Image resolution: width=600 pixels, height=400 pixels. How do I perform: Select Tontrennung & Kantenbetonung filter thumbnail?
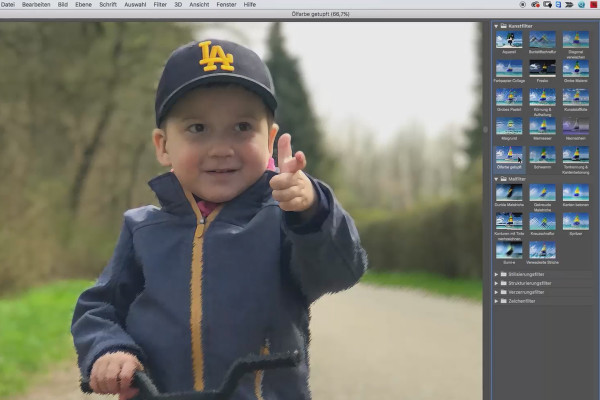tap(576, 155)
